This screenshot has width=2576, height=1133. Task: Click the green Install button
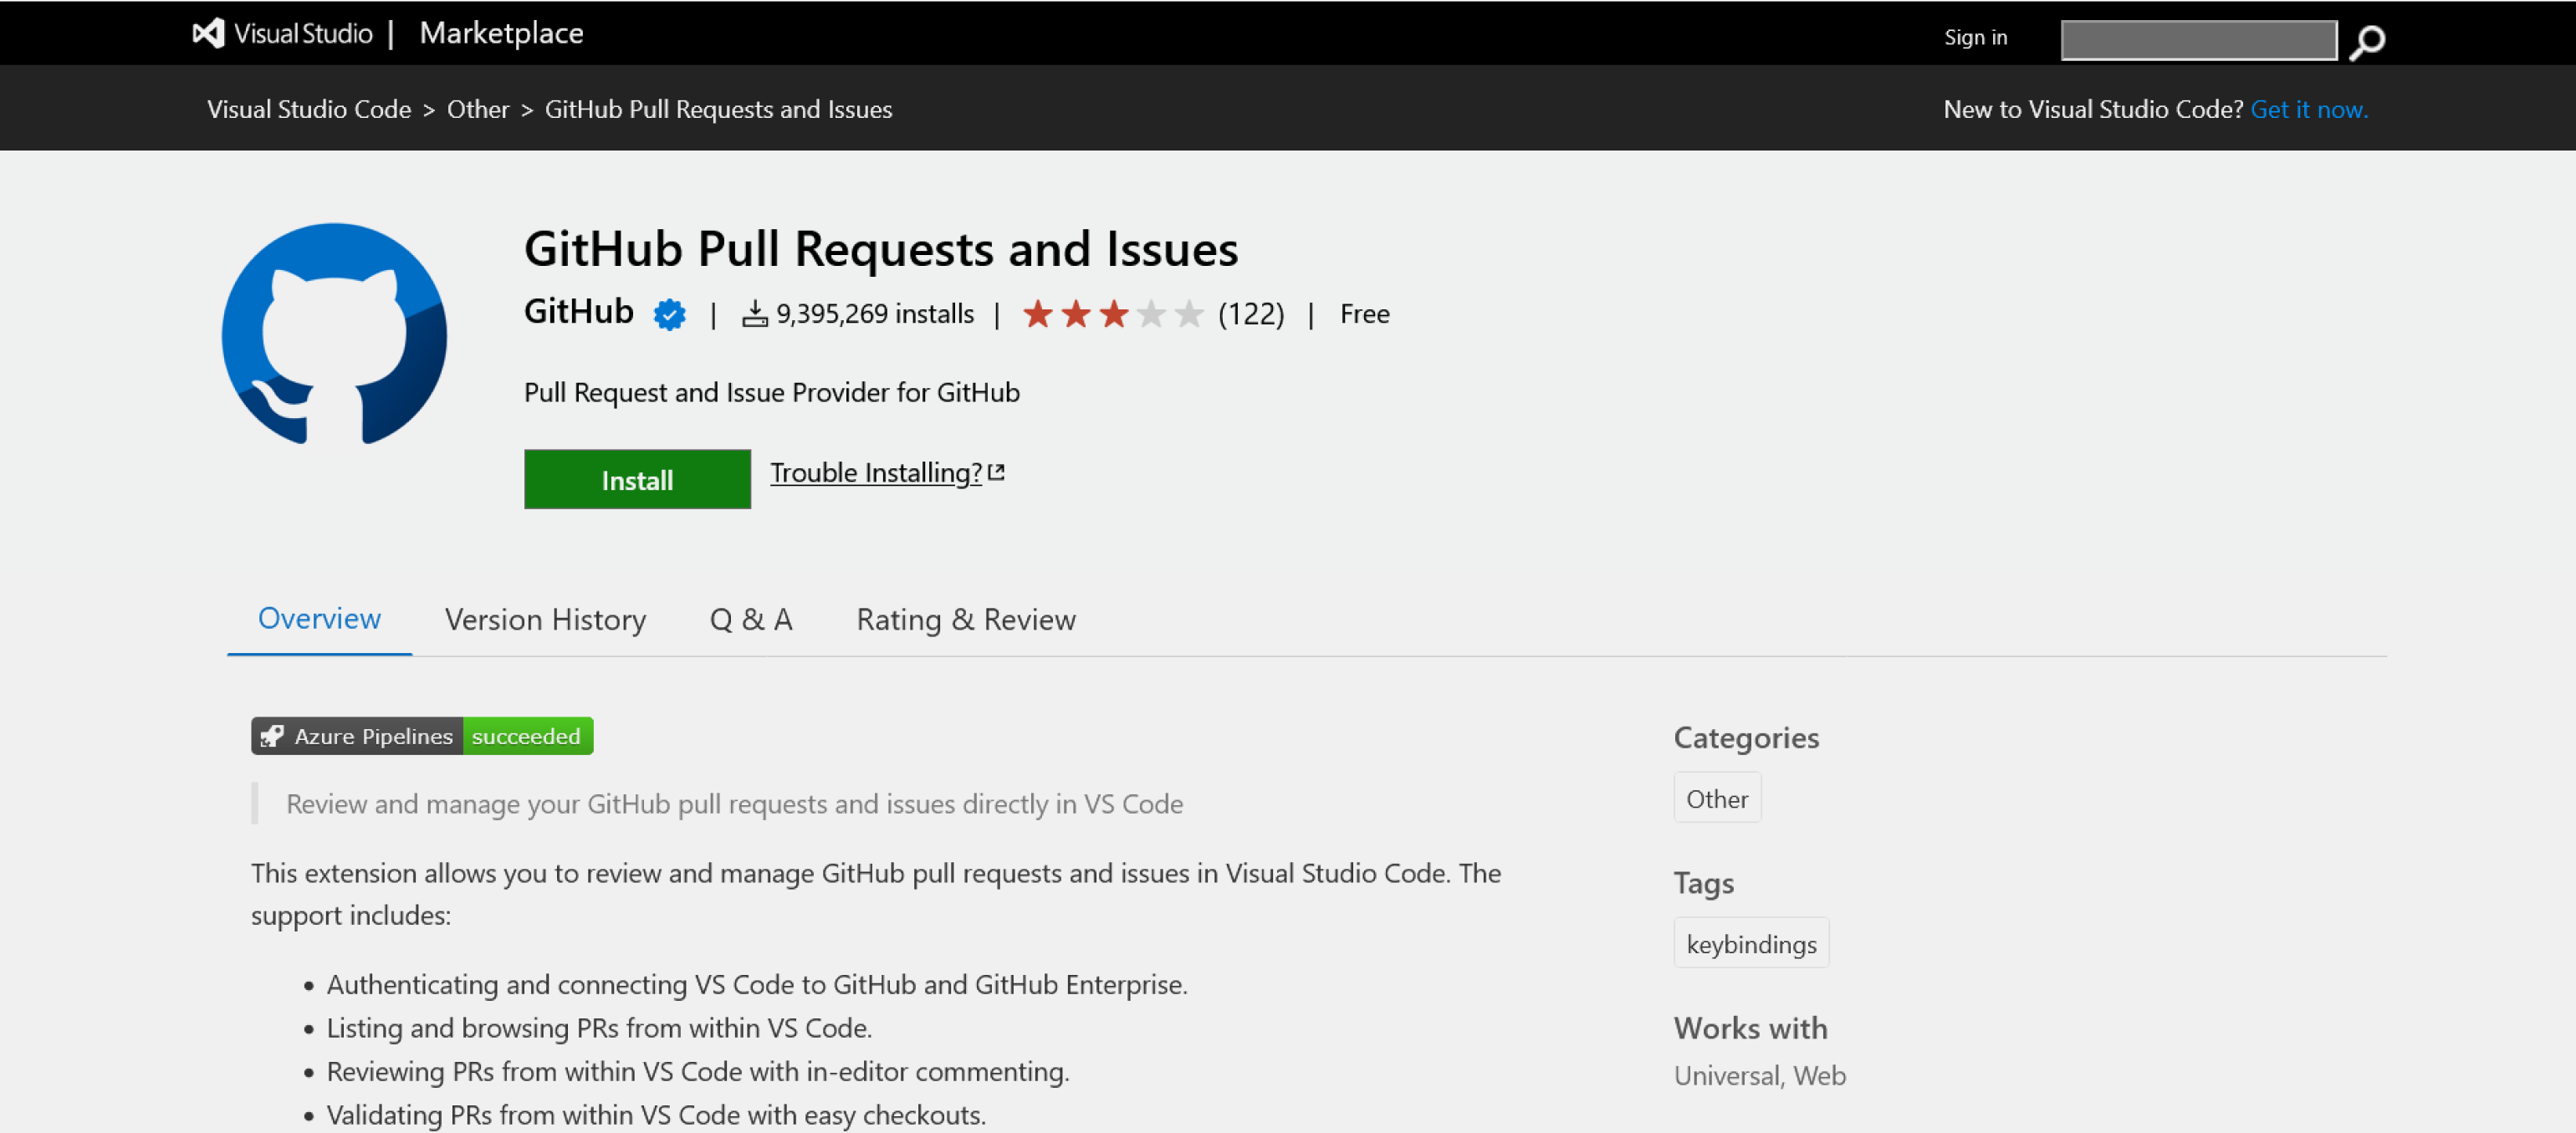(637, 480)
